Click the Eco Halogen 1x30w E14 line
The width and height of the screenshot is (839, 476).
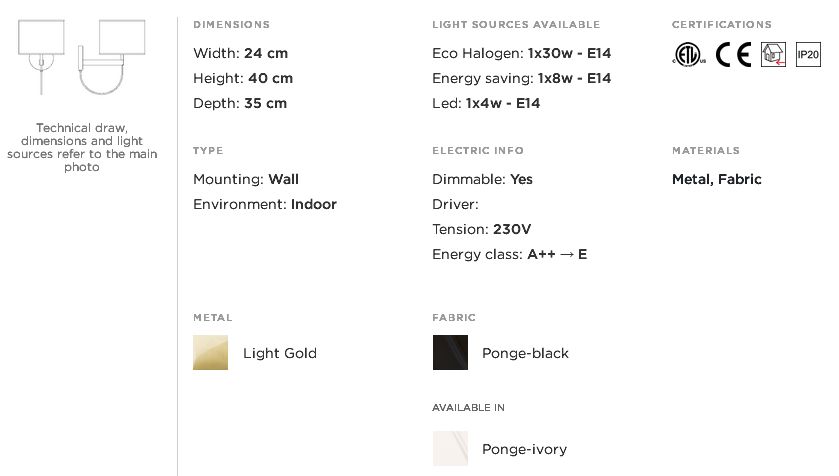tap(522, 53)
